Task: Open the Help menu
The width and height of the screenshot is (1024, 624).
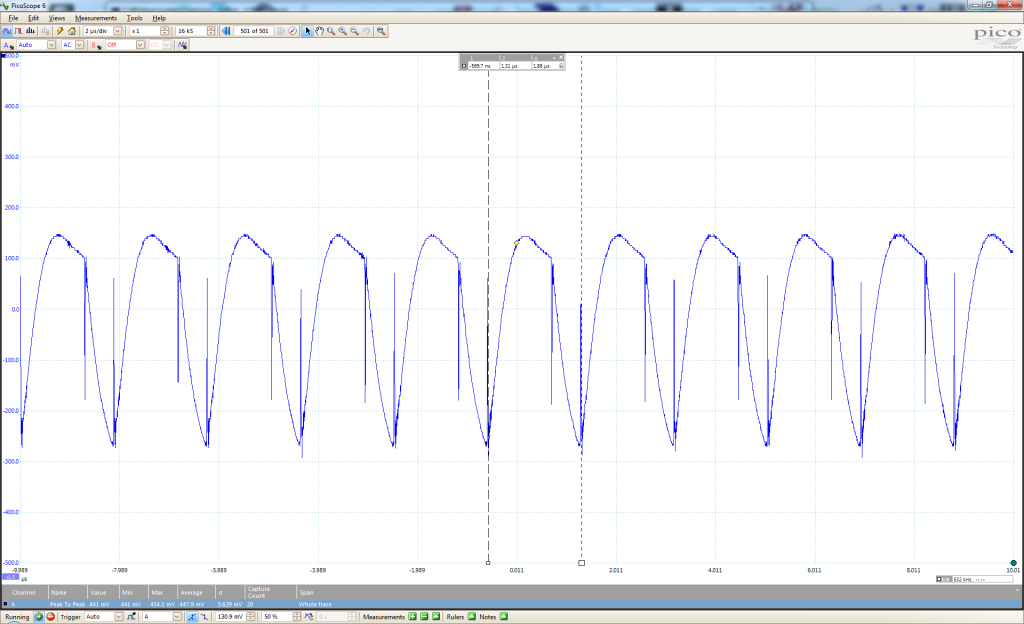Action: 159,18
